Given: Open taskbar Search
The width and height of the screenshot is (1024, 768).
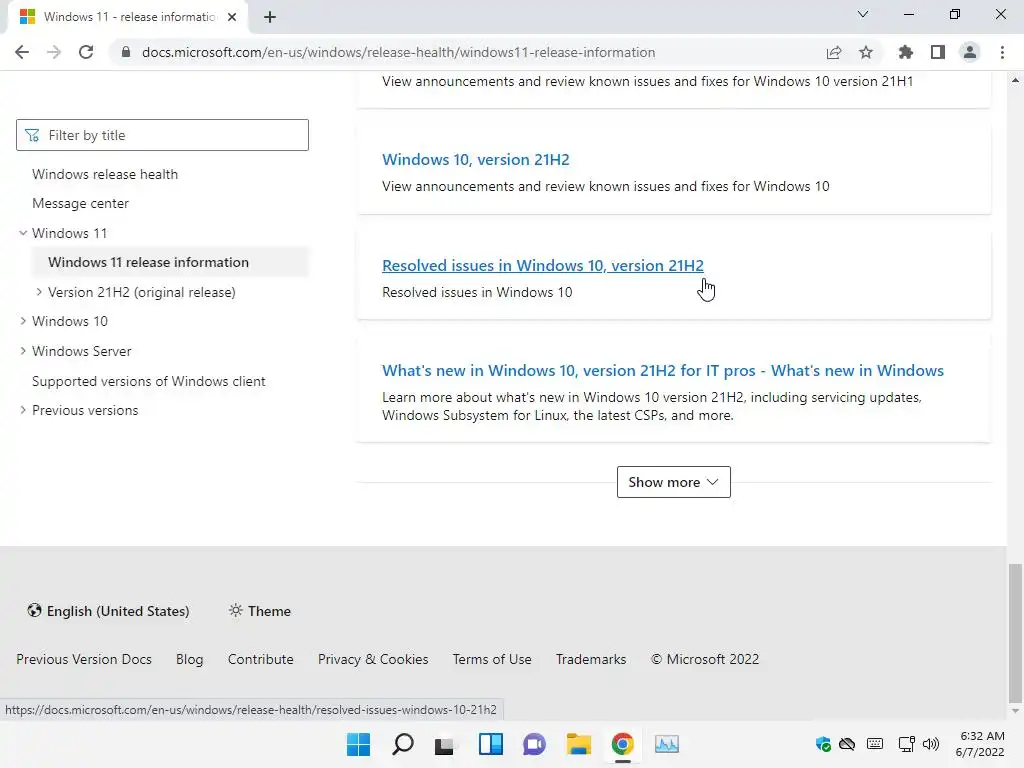Looking at the screenshot, I should click(x=402, y=744).
